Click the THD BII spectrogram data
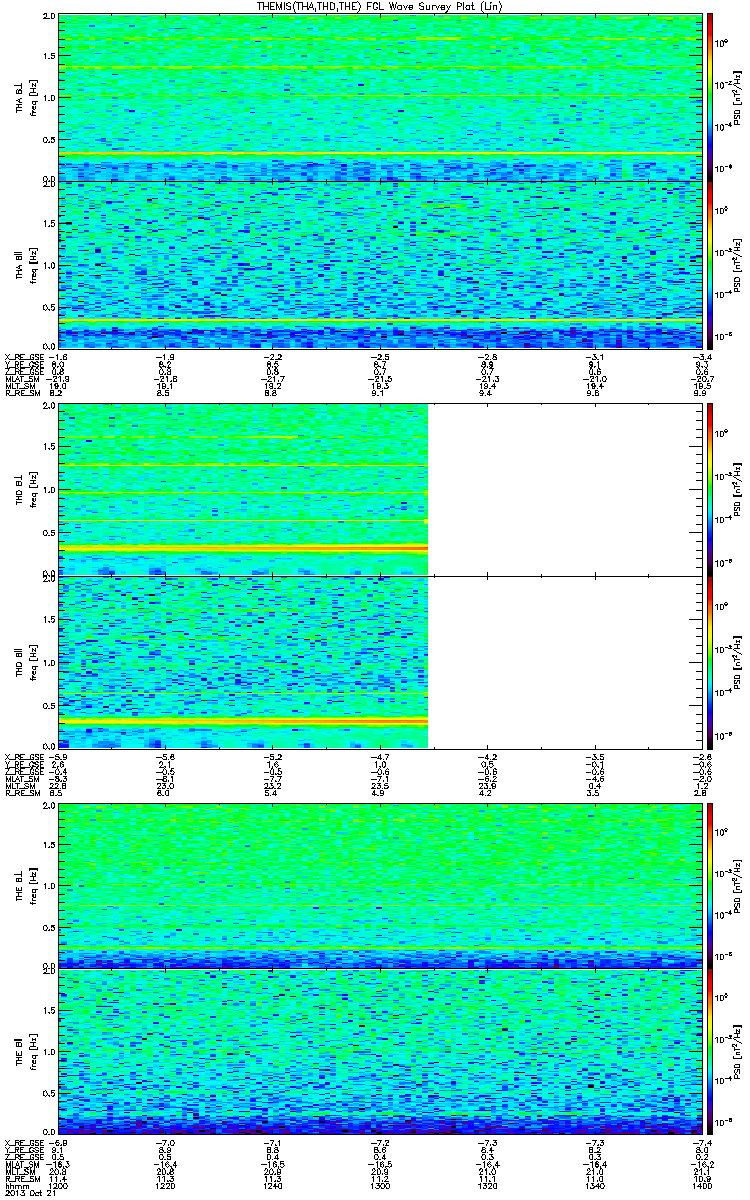Screen dimensions: 750x1200 (243, 662)
